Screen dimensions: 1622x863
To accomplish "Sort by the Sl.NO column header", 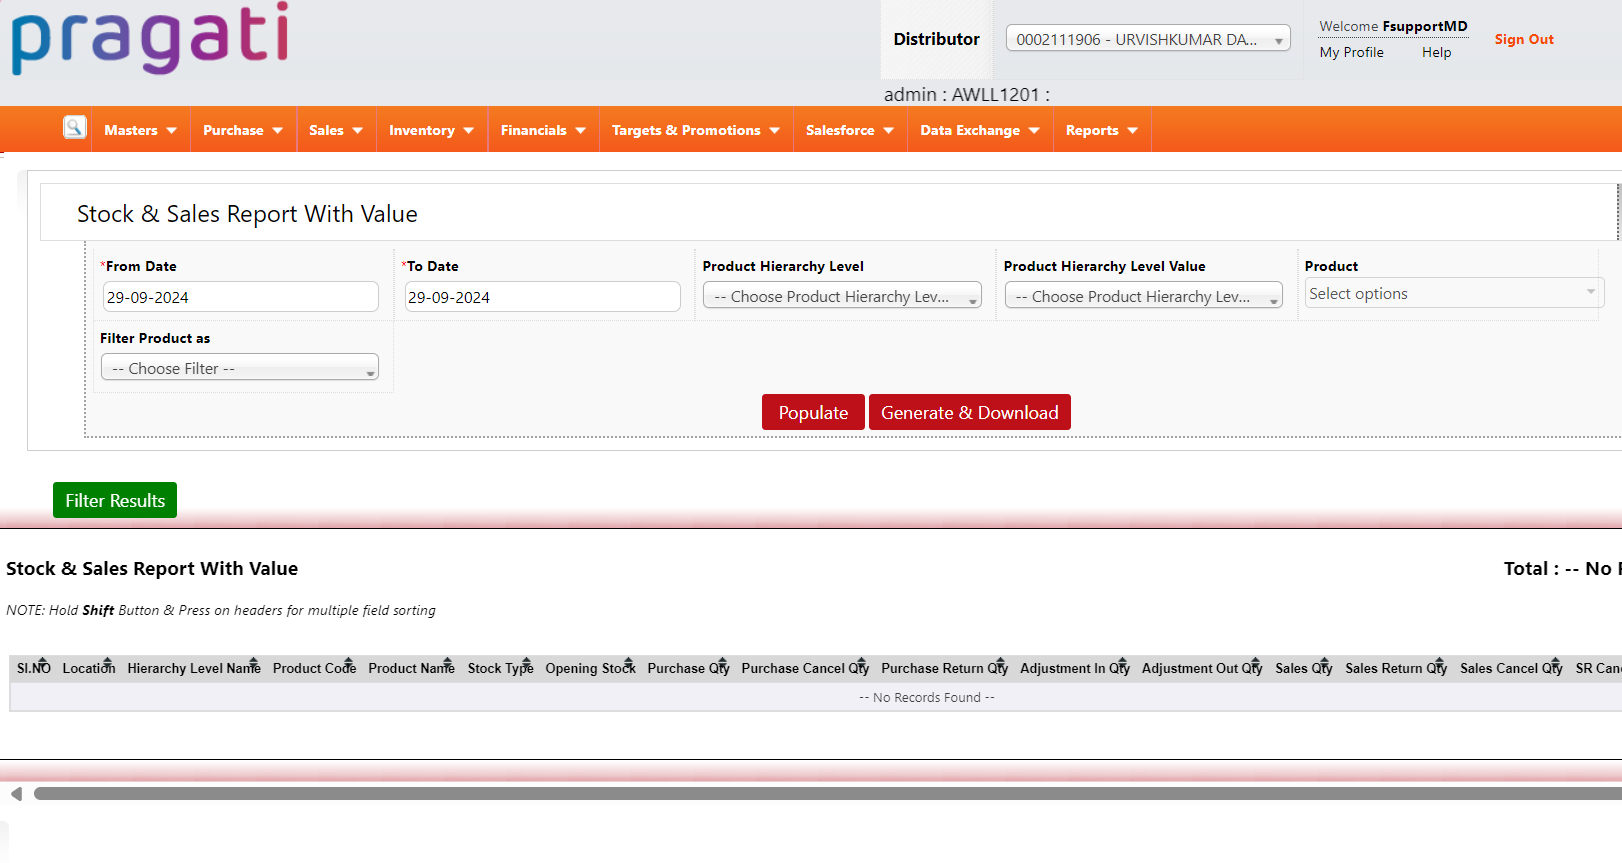I will pyautogui.click(x=34, y=668).
